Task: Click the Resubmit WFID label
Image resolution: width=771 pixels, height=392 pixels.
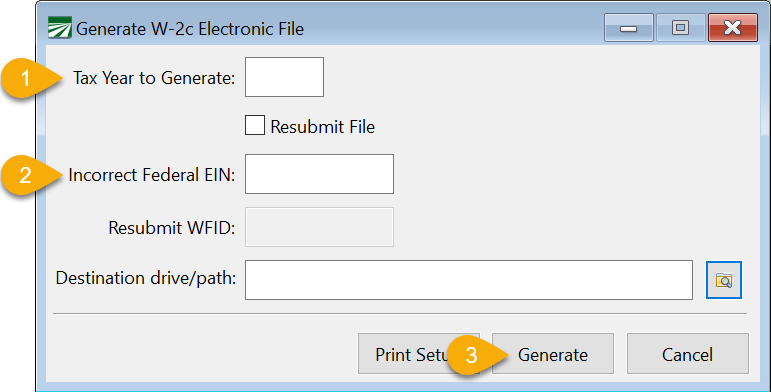Action: (x=172, y=228)
